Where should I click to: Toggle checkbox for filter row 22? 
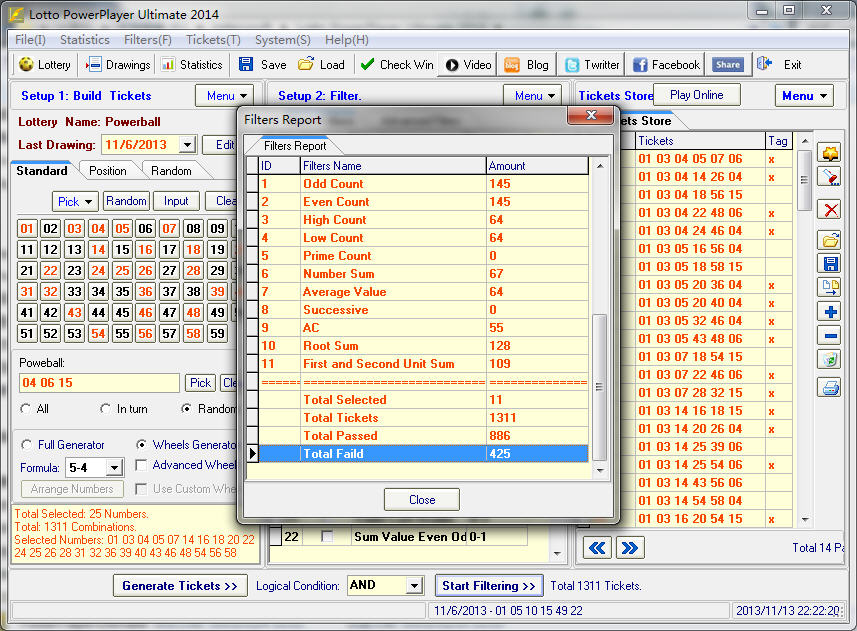click(x=327, y=536)
